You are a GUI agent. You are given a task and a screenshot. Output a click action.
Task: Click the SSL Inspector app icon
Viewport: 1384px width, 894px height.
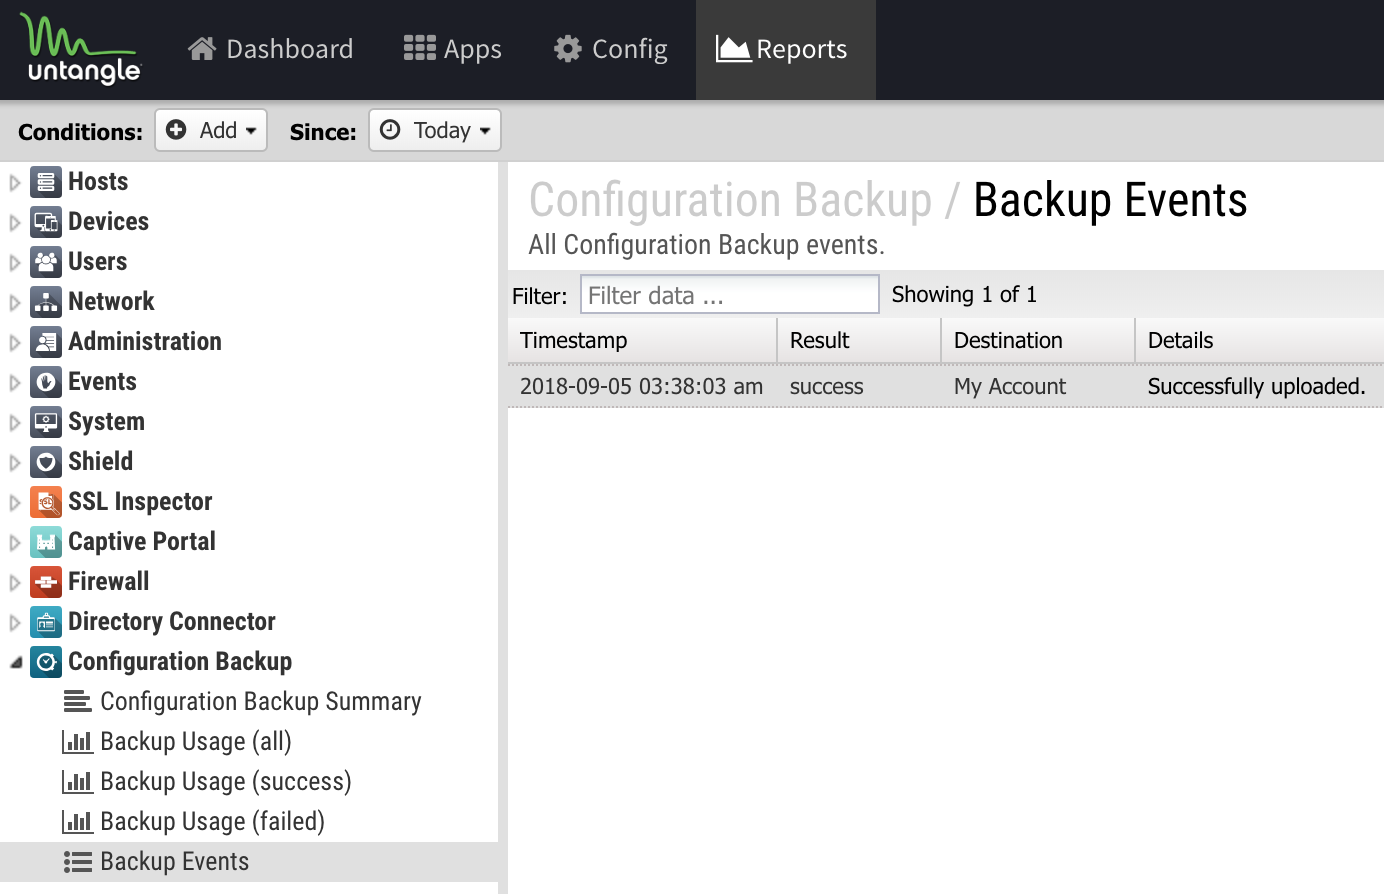tap(46, 502)
